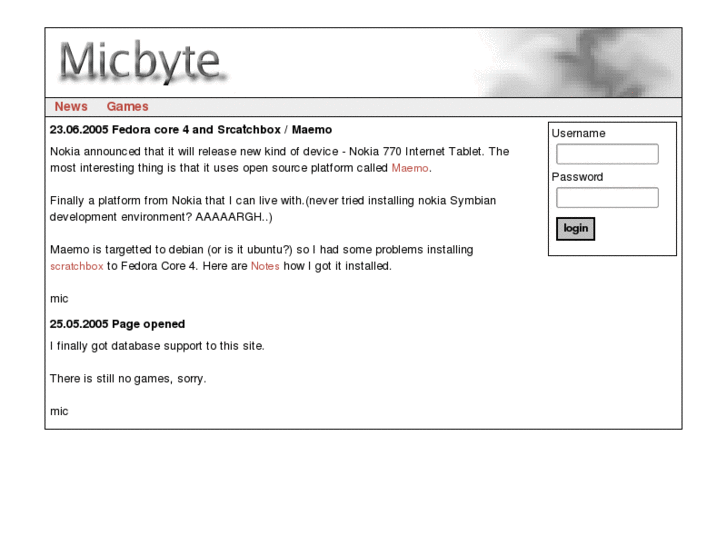The image size is (727, 545).
Task: Select the heading '25.05.2005 Page opened'
Action: coord(117,324)
